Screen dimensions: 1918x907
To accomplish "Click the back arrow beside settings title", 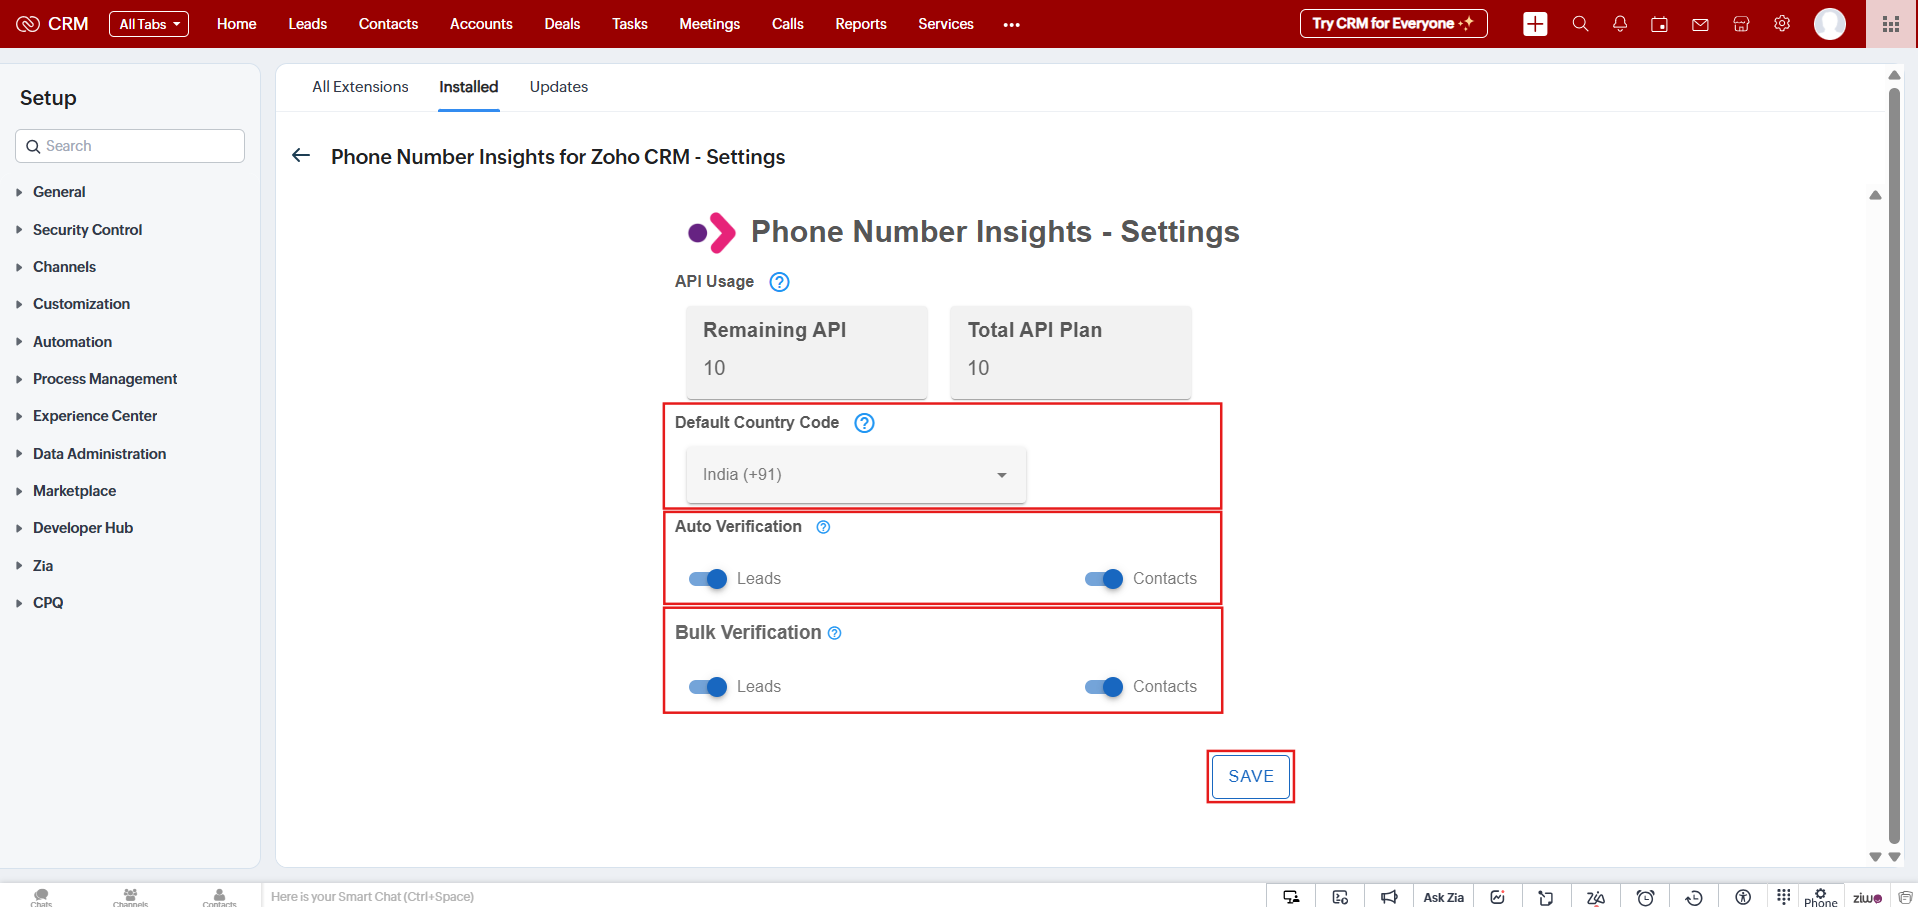I will 301,155.
